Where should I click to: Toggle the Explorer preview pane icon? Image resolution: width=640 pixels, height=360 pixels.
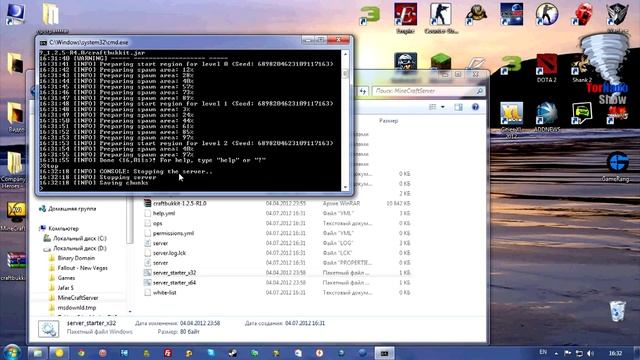[458, 107]
